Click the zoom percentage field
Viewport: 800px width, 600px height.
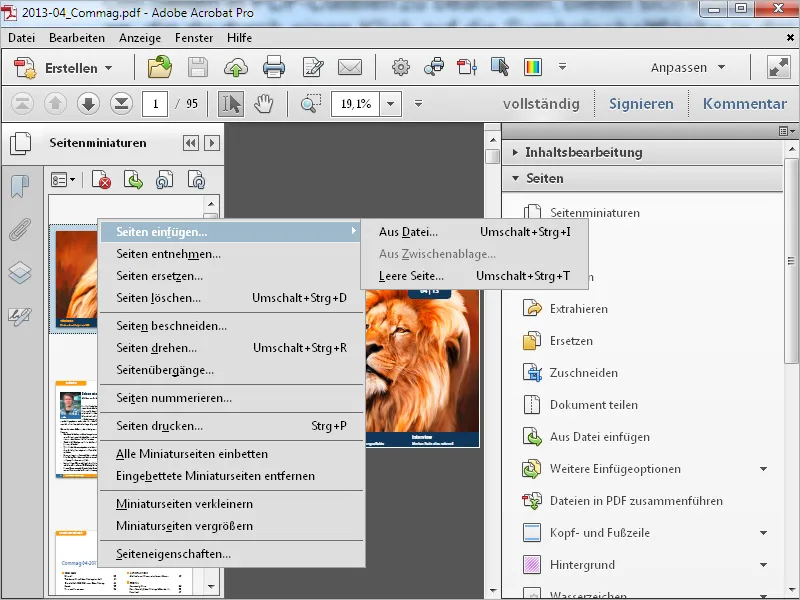click(356, 104)
